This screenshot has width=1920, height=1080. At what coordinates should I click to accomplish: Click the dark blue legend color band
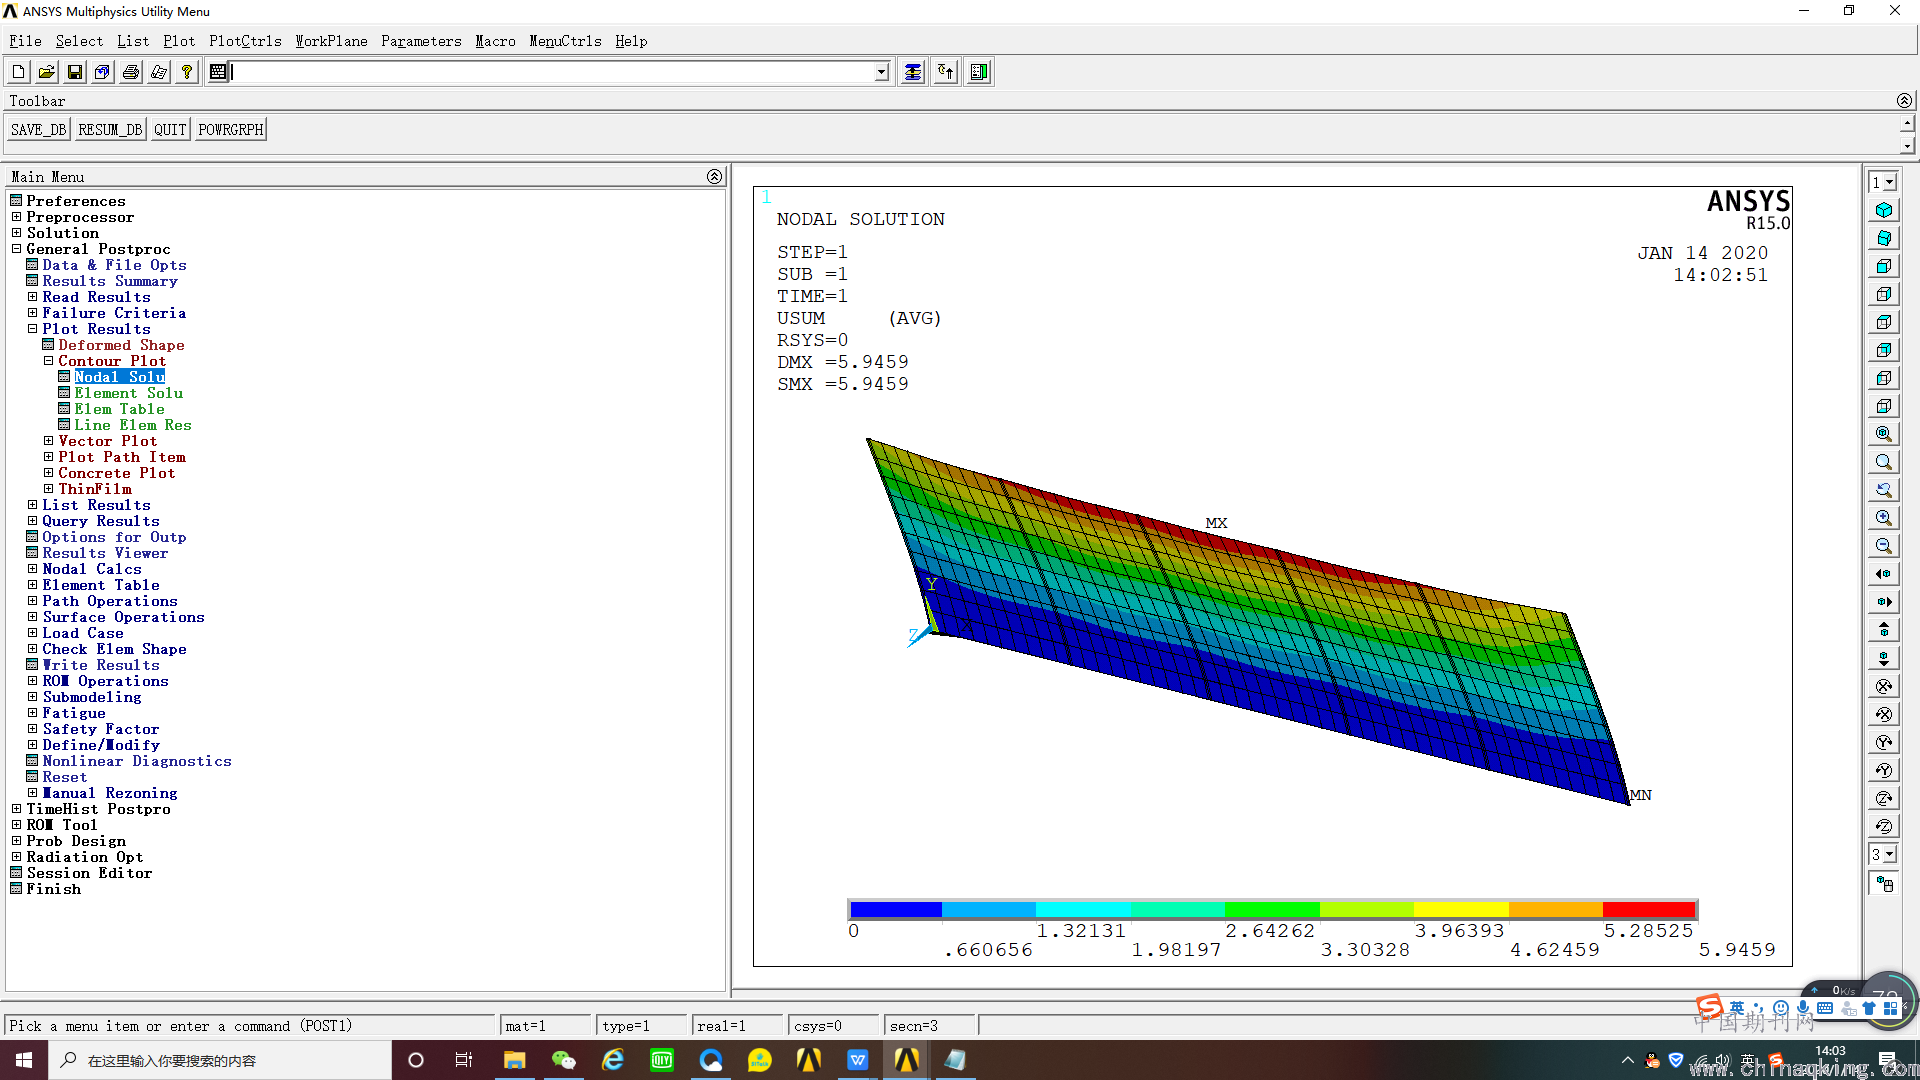[896, 909]
